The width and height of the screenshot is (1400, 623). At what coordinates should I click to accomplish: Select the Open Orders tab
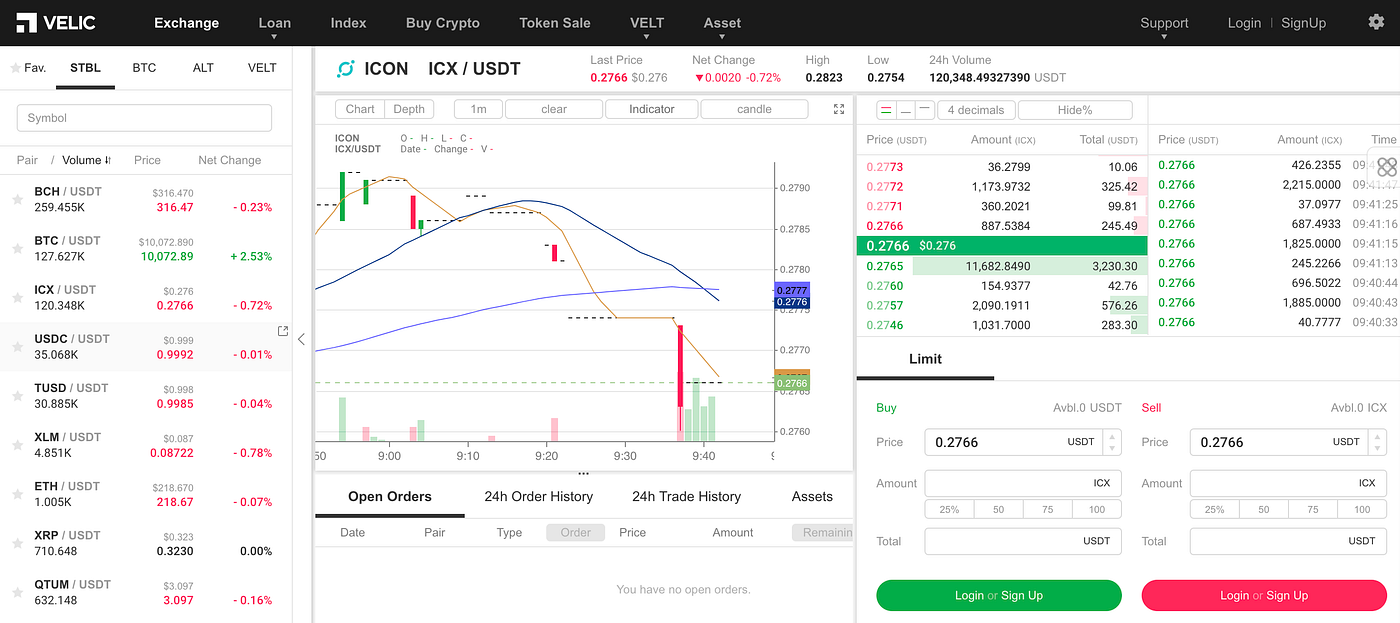390,496
